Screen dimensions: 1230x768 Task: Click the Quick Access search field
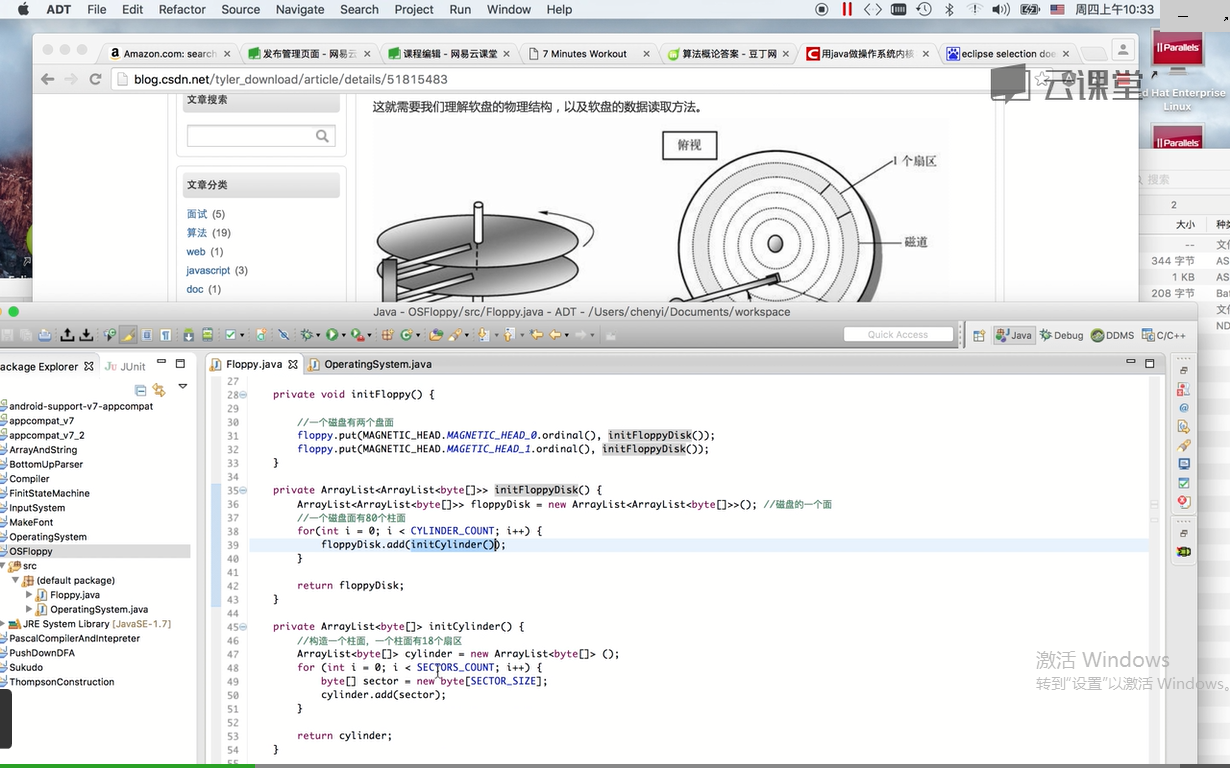coord(897,335)
